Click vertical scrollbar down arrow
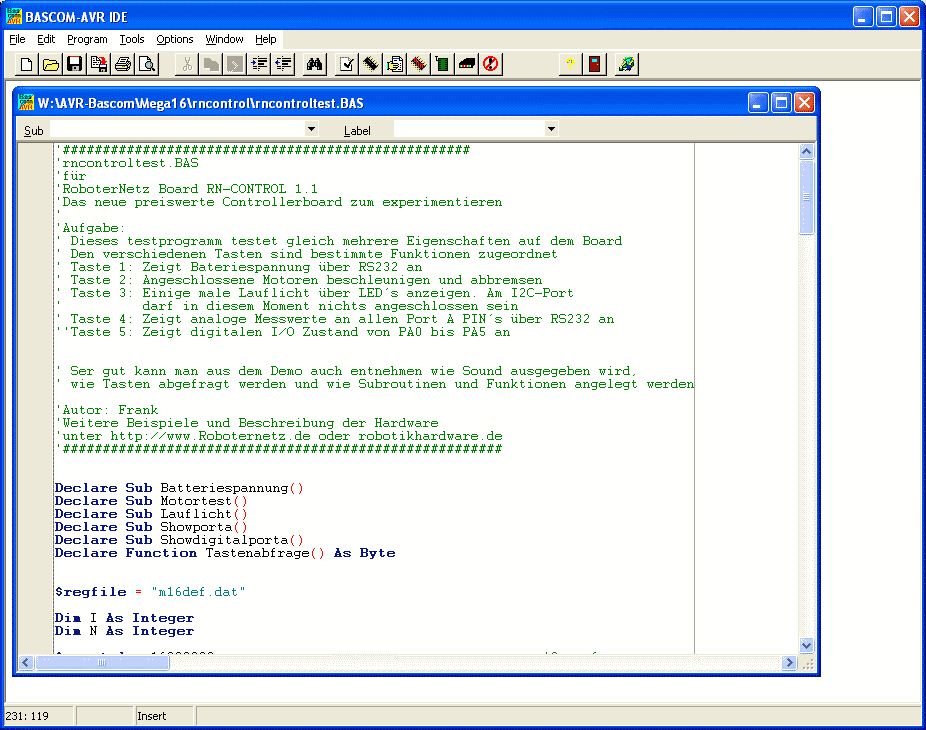Screen dimensions: 926x730 [807, 646]
